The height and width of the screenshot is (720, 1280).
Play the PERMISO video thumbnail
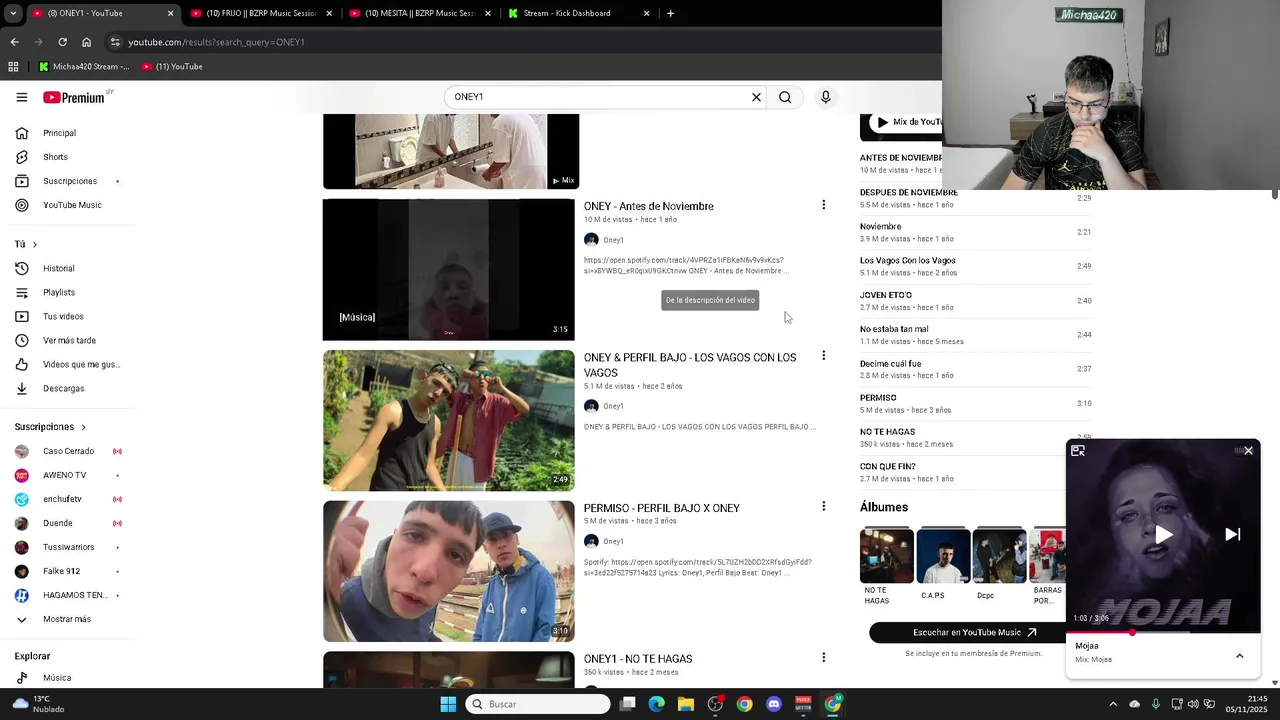pos(449,571)
